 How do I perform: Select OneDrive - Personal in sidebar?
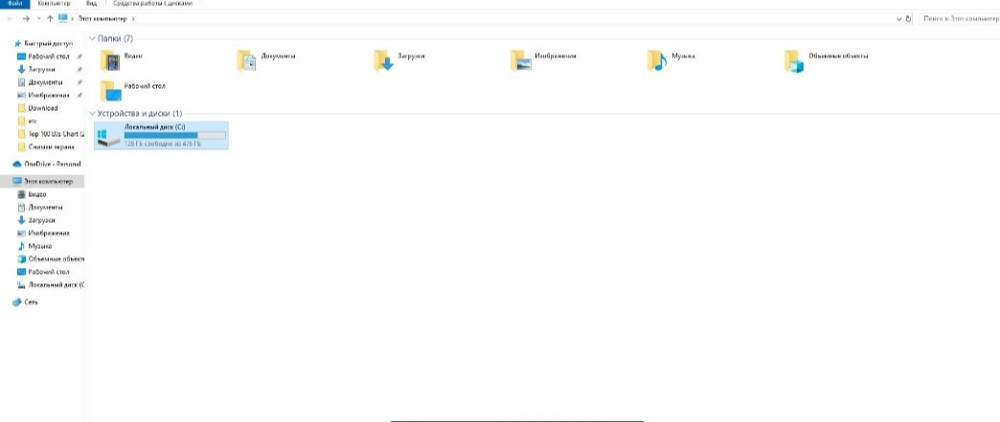(52, 163)
